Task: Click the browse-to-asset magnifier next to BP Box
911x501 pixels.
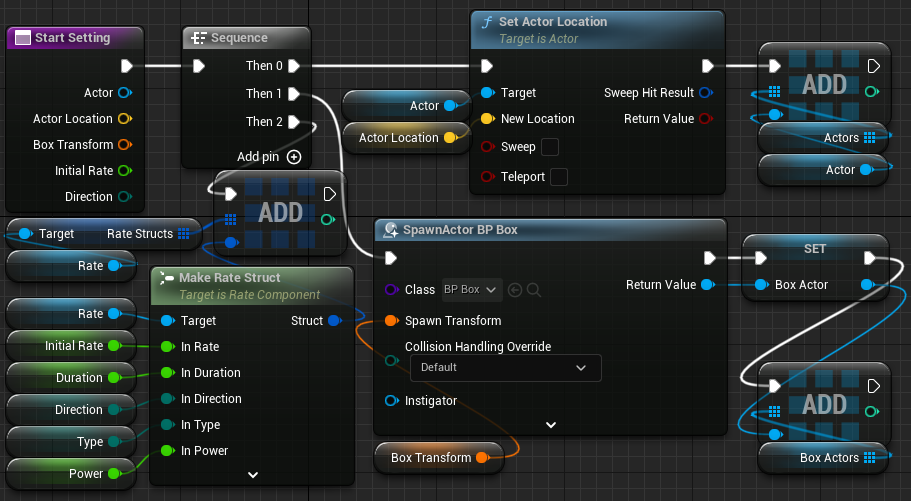Action: [534, 290]
